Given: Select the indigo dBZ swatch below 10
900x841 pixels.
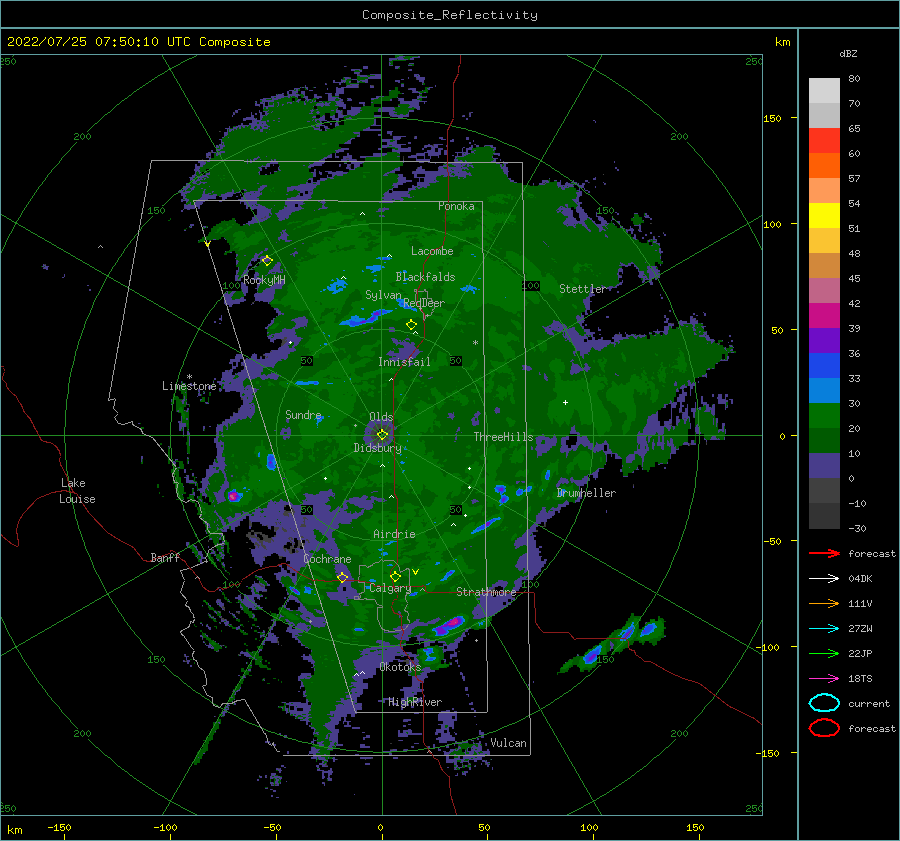Looking at the screenshot, I should pyautogui.click(x=824, y=466).
